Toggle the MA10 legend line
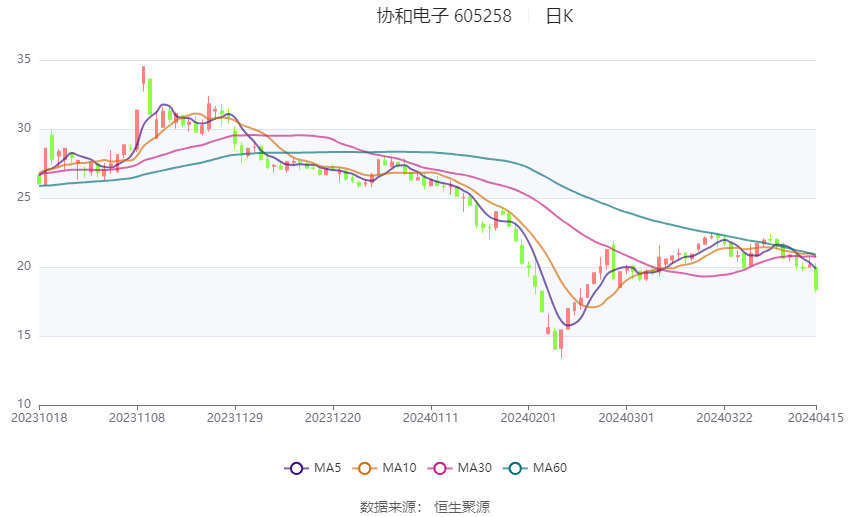 point(384,468)
